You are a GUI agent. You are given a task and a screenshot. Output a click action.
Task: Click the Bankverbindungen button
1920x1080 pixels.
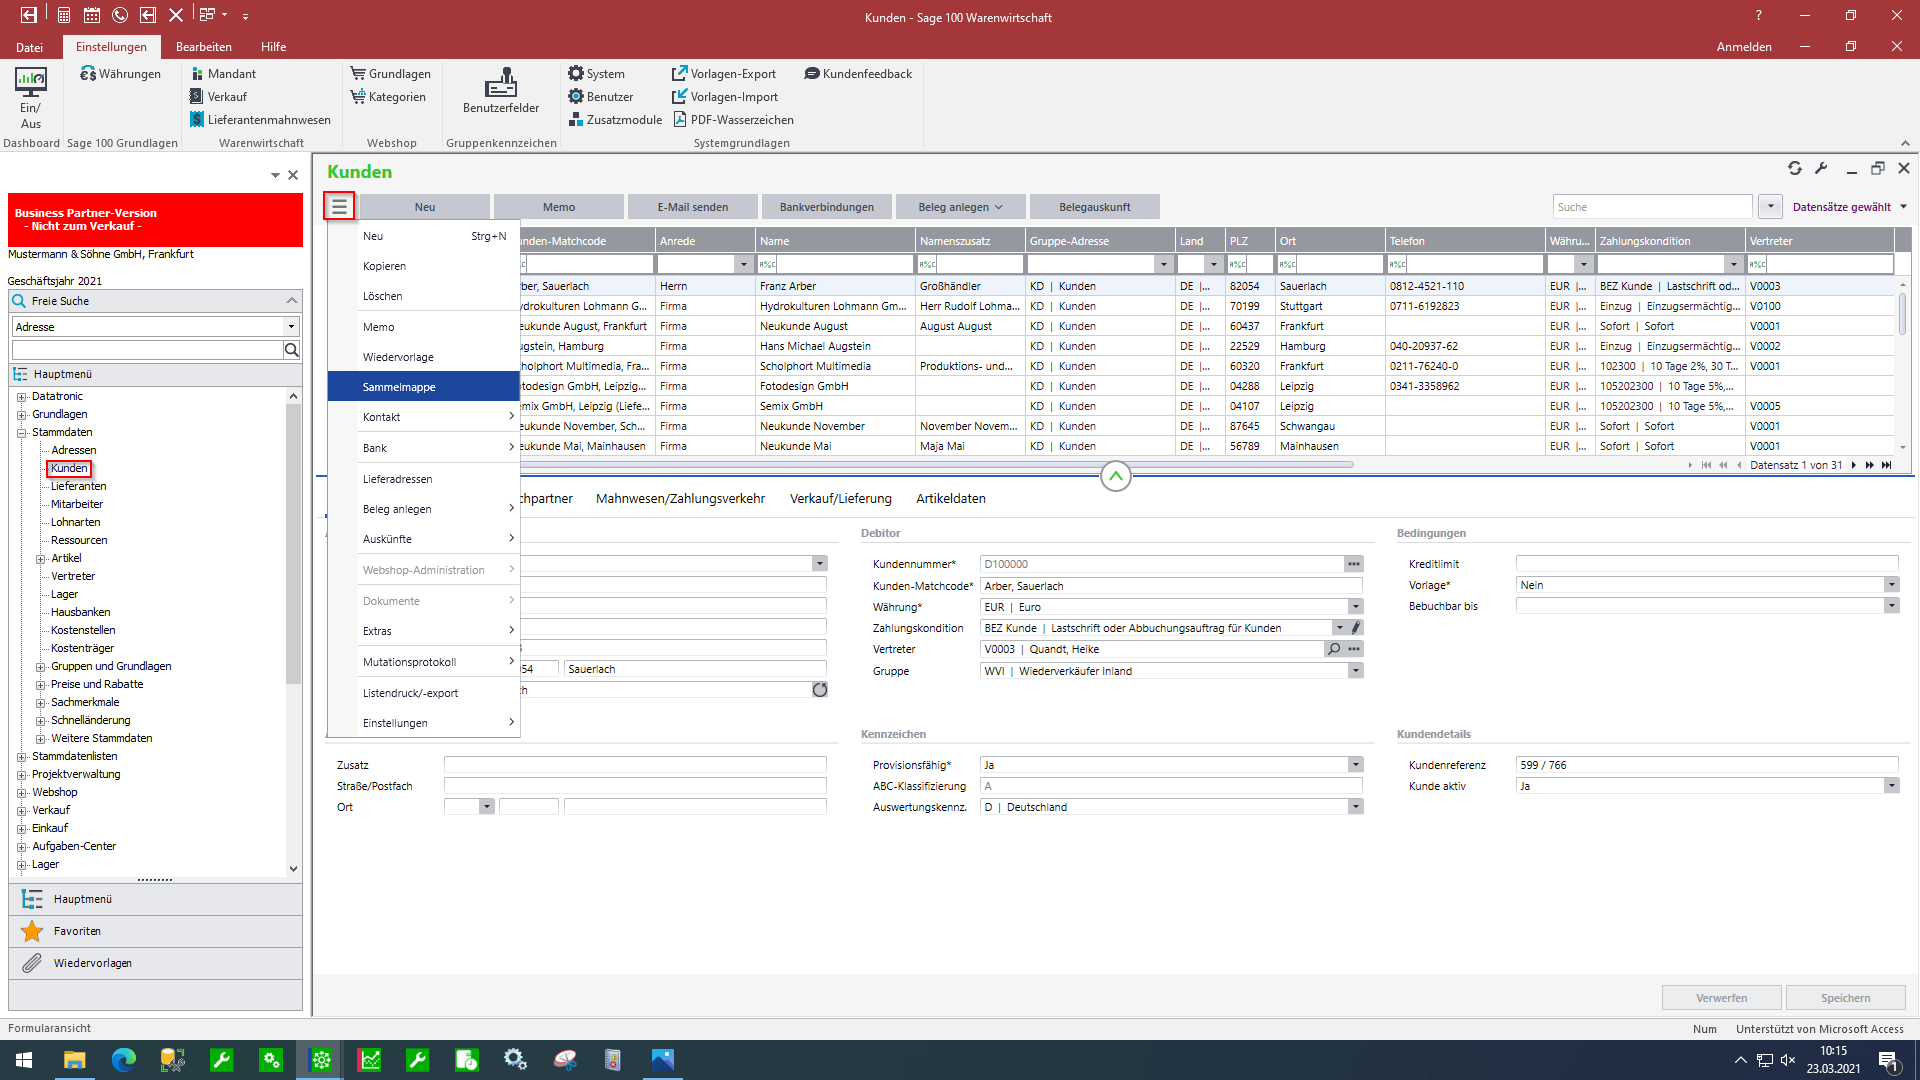[x=826, y=207]
